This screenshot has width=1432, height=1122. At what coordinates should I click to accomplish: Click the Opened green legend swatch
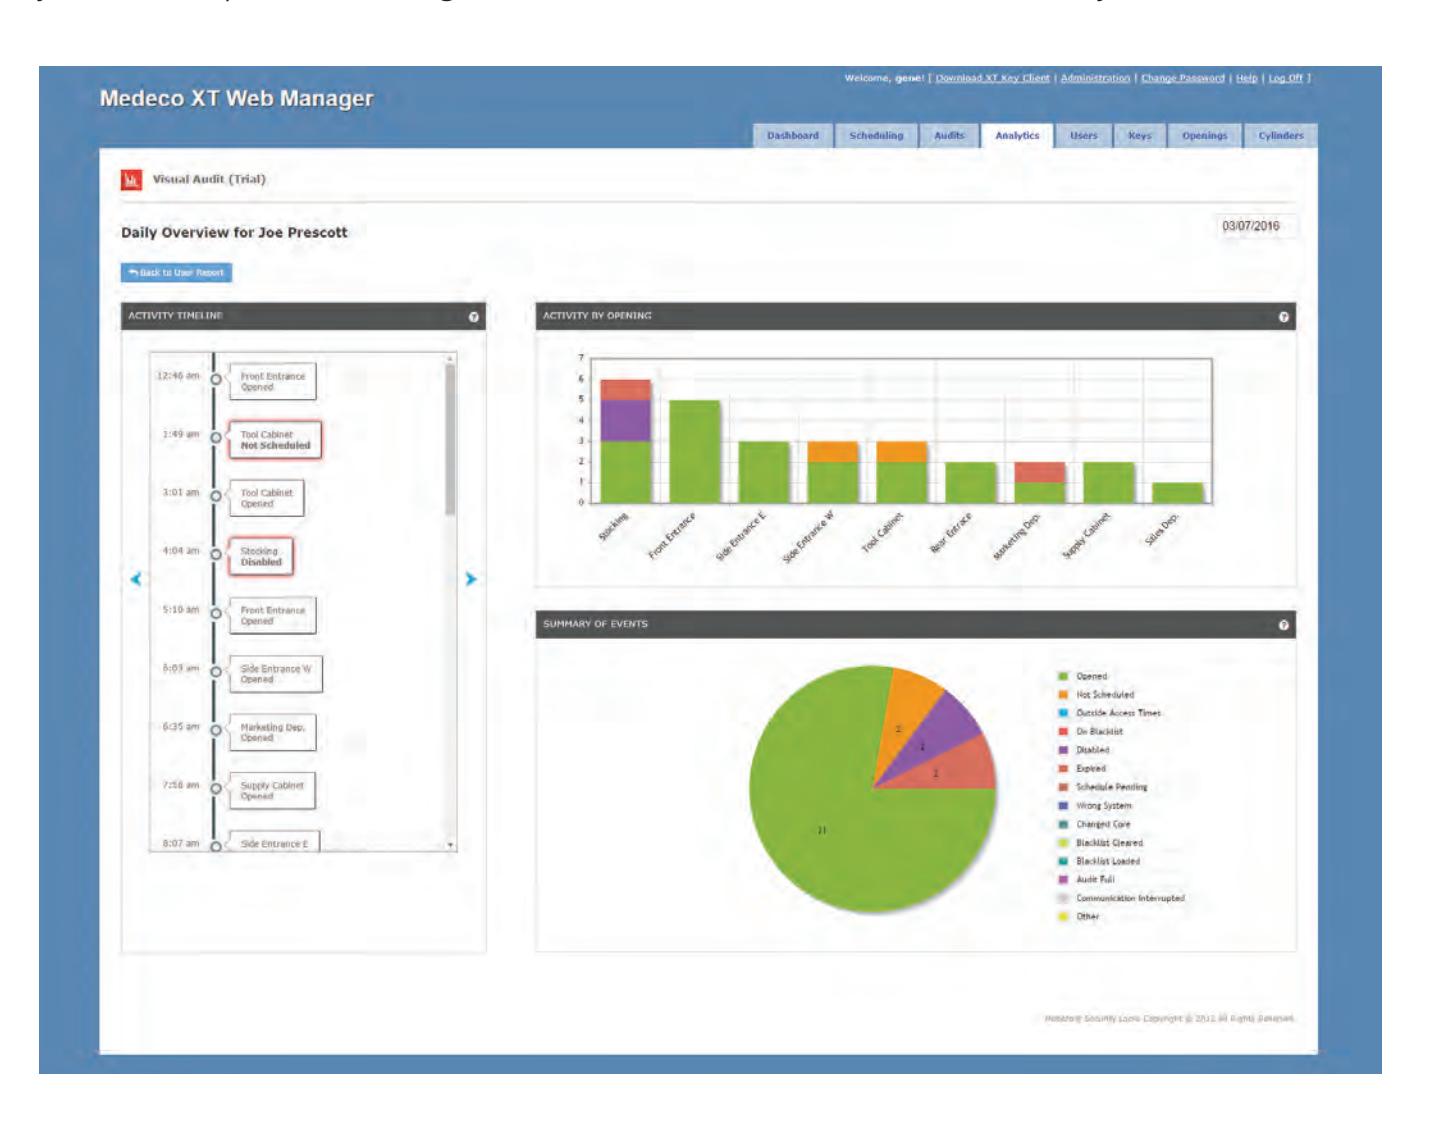(x=1064, y=677)
